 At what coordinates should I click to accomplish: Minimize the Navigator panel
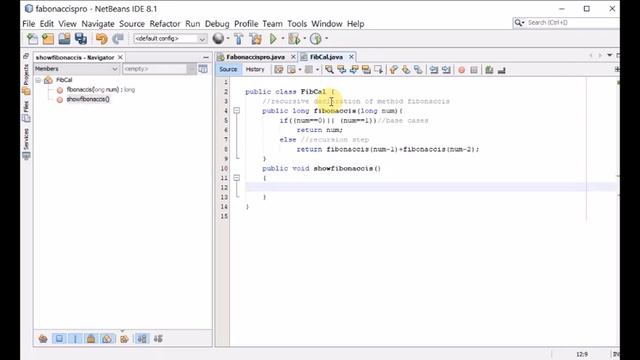[x=206, y=58]
